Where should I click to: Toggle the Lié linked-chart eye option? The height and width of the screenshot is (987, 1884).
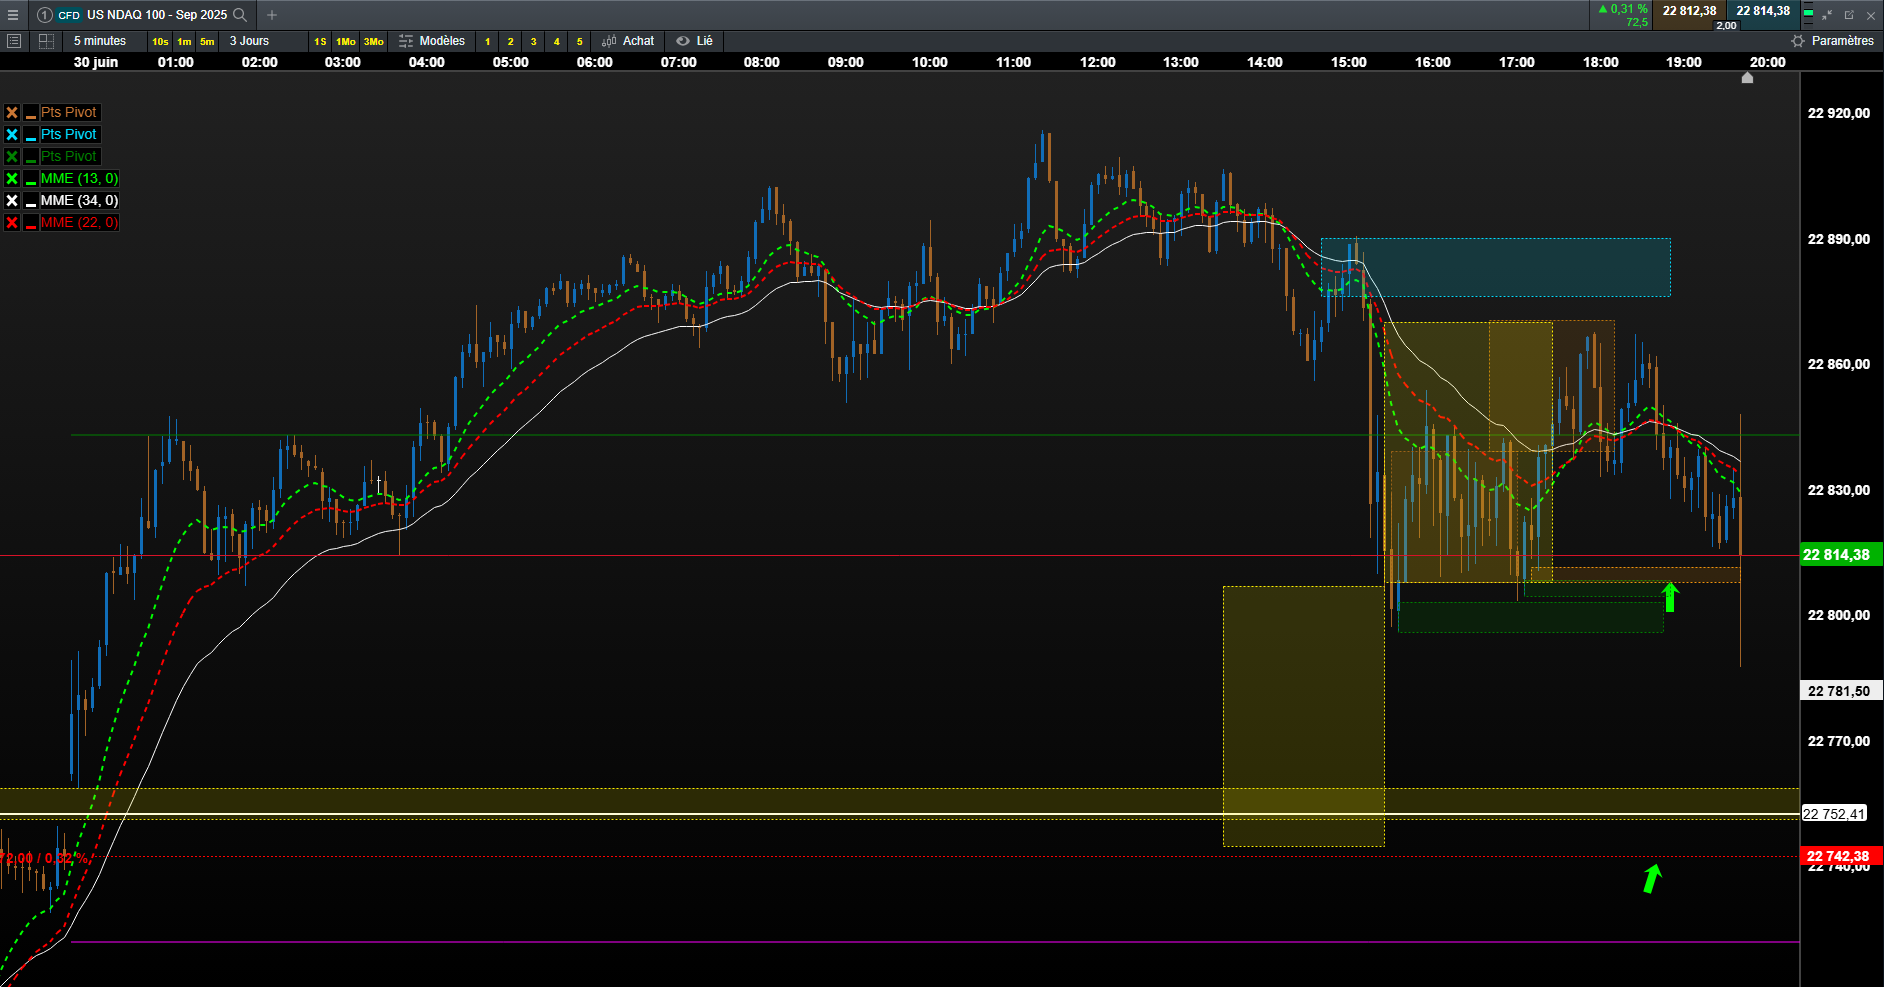point(695,41)
